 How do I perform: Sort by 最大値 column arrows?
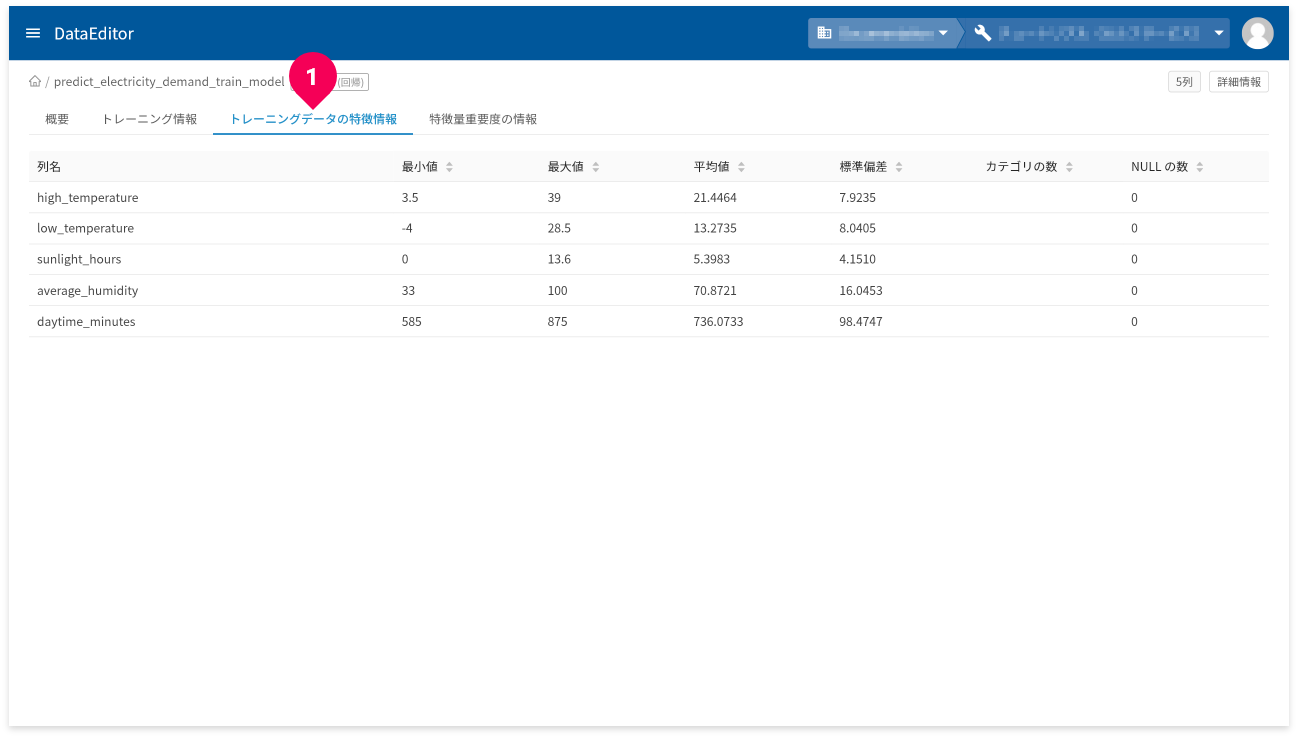(x=595, y=167)
